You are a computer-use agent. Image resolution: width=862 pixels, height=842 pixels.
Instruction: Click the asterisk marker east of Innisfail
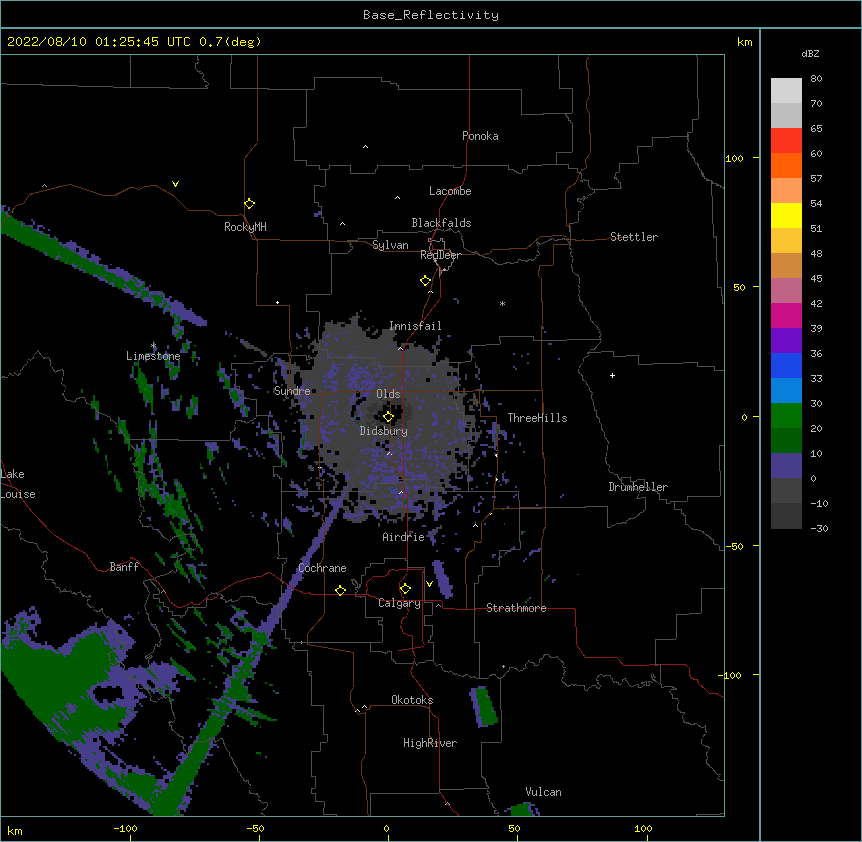pyautogui.click(x=502, y=303)
